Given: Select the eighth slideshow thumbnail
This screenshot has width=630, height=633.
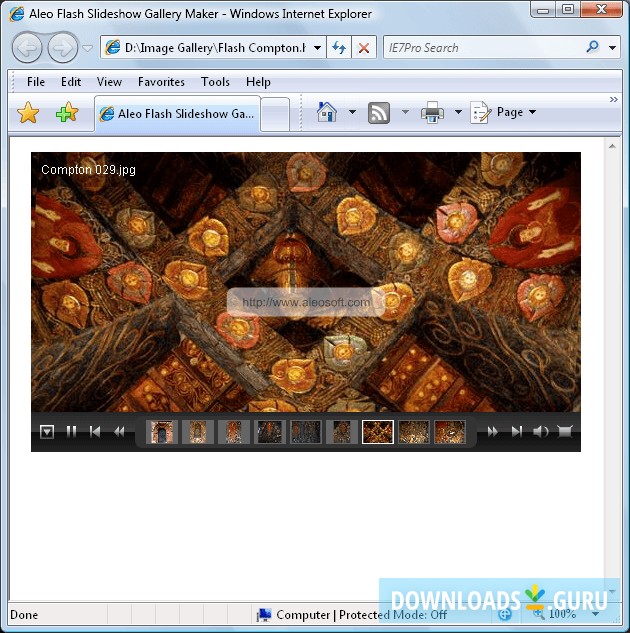Looking at the screenshot, I should [414, 432].
